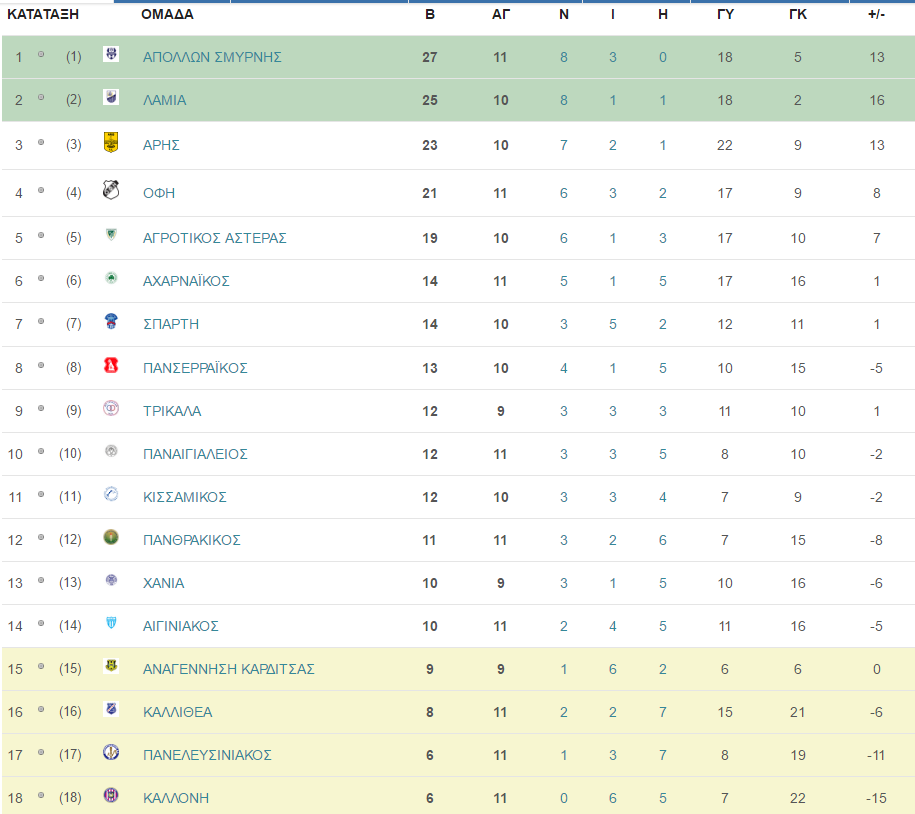Click the ΚΑΤΑΤΑΞΗ column header
915x814 pixels.
point(43,15)
